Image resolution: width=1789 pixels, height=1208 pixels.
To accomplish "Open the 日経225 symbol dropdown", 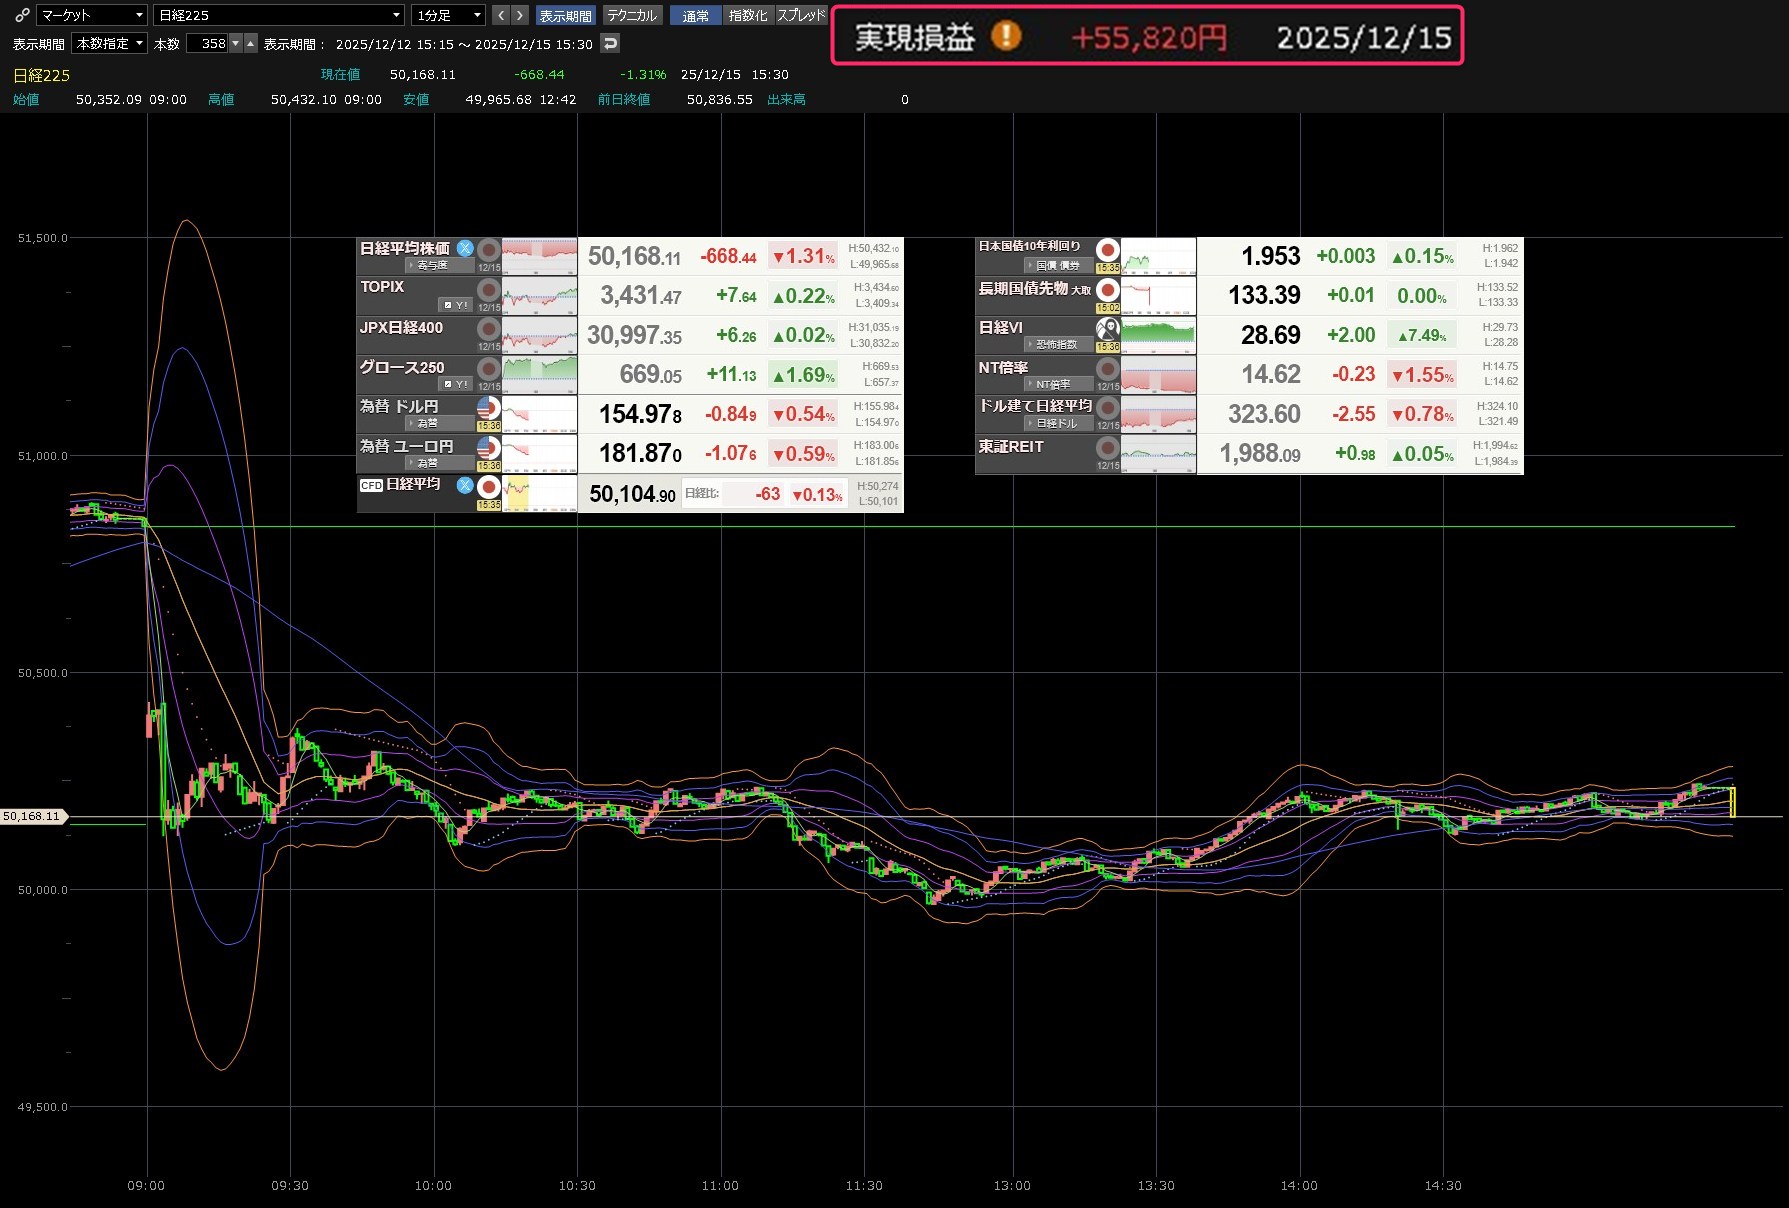I will [279, 15].
